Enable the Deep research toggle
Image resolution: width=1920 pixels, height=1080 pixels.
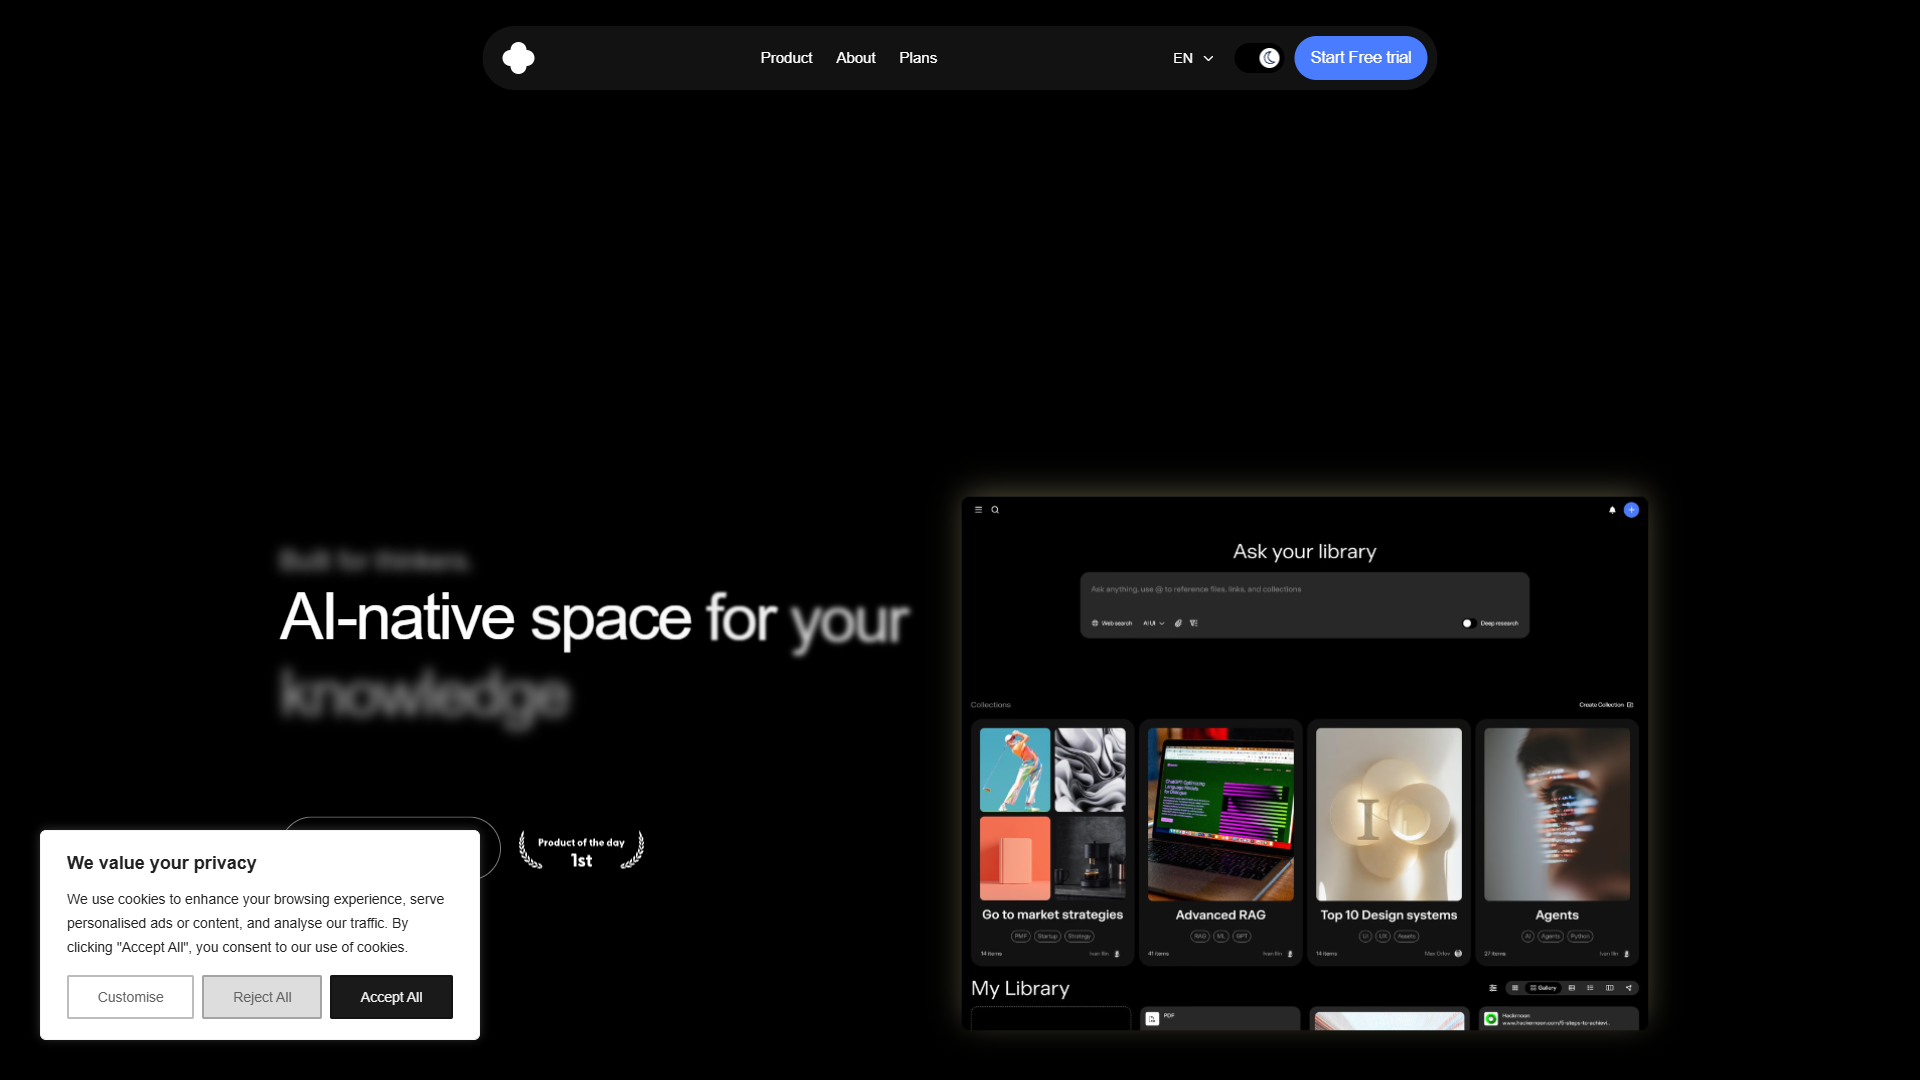[1467, 623]
